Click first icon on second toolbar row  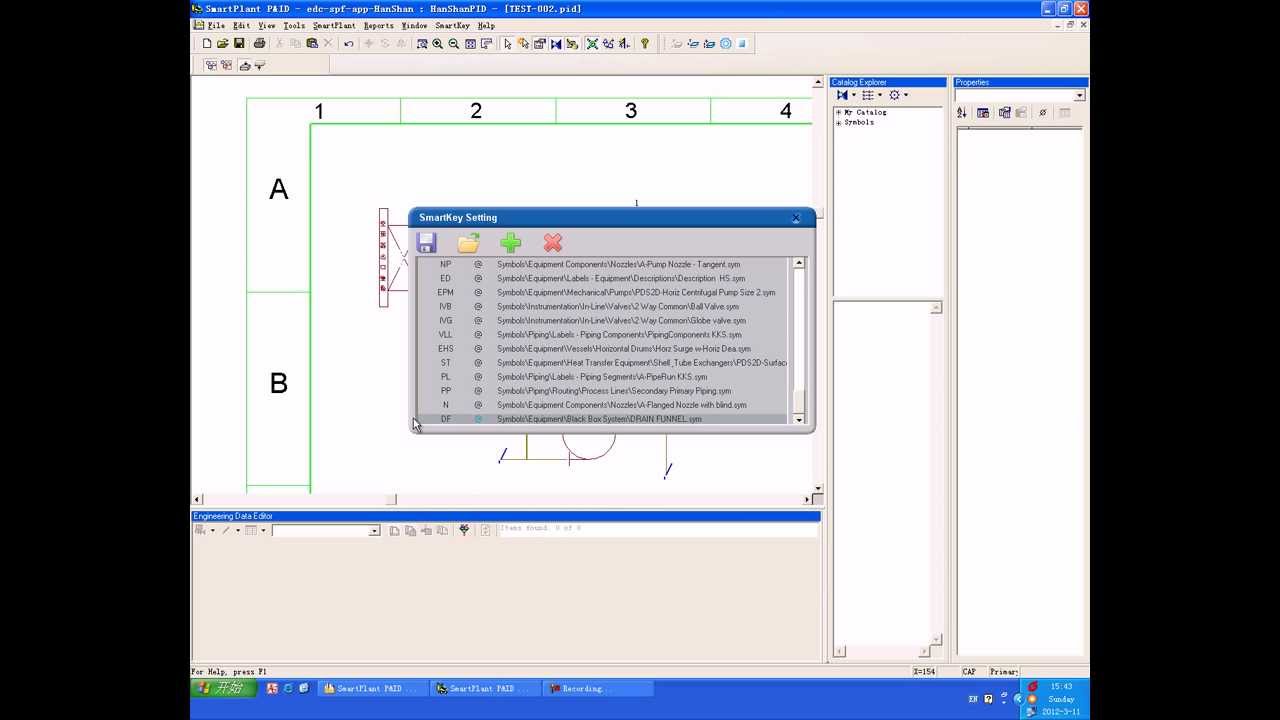point(211,65)
